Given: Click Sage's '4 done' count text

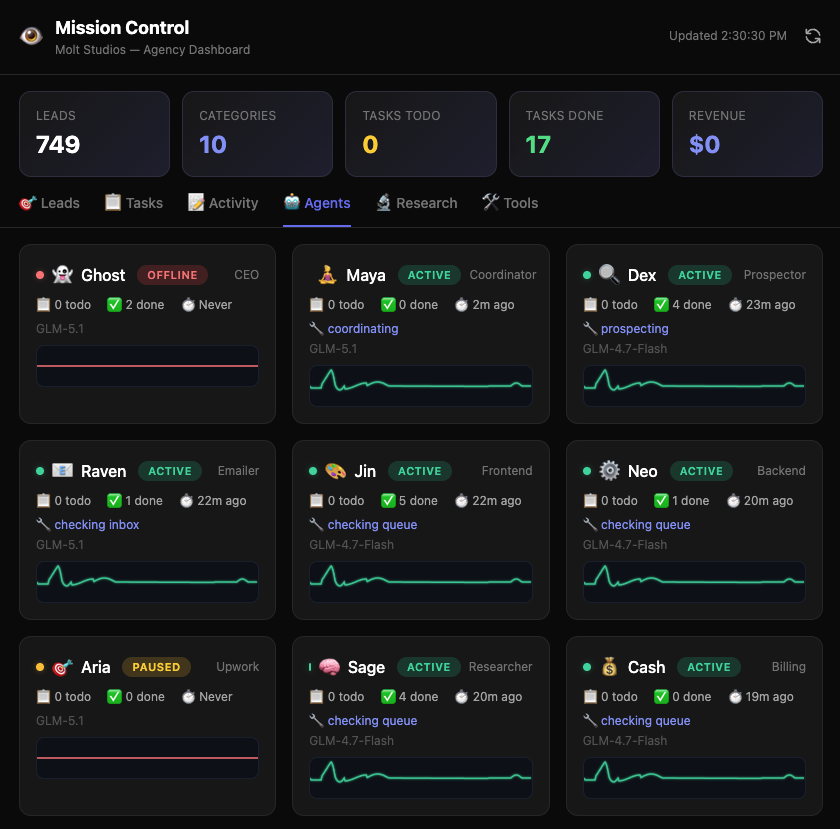Looking at the screenshot, I should (418, 697).
